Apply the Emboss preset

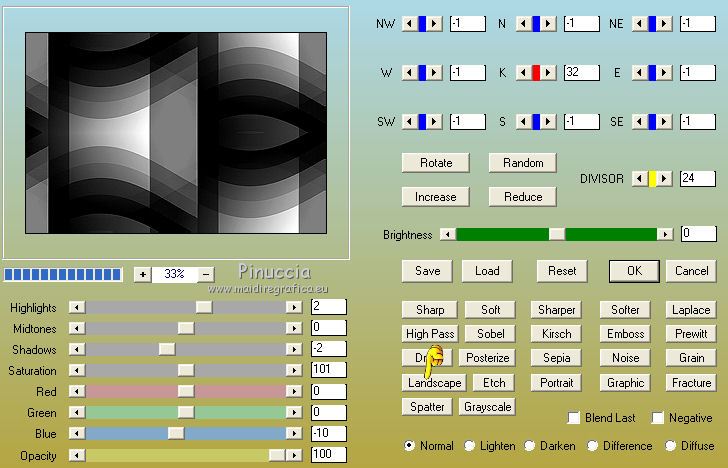coord(625,334)
